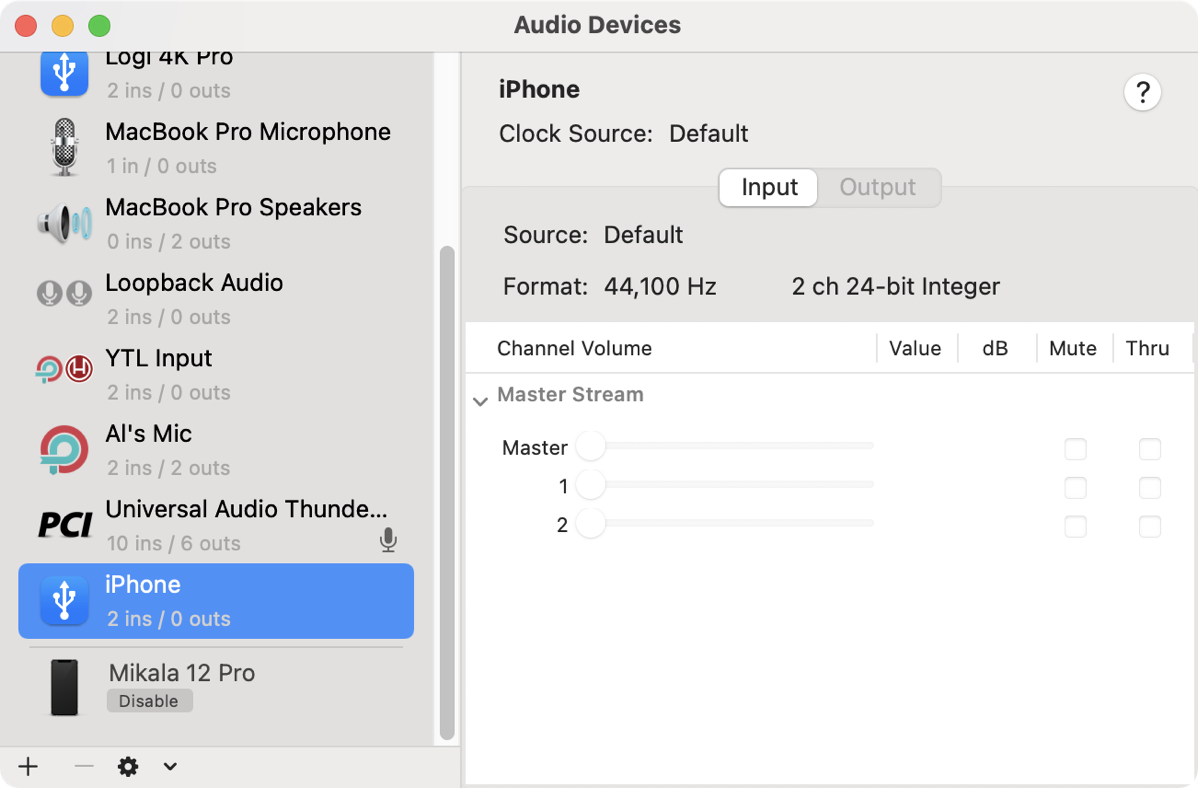This screenshot has width=1198, height=788.
Task: Select the MacBook Pro Speakers icon
Action: pos(65,223)
